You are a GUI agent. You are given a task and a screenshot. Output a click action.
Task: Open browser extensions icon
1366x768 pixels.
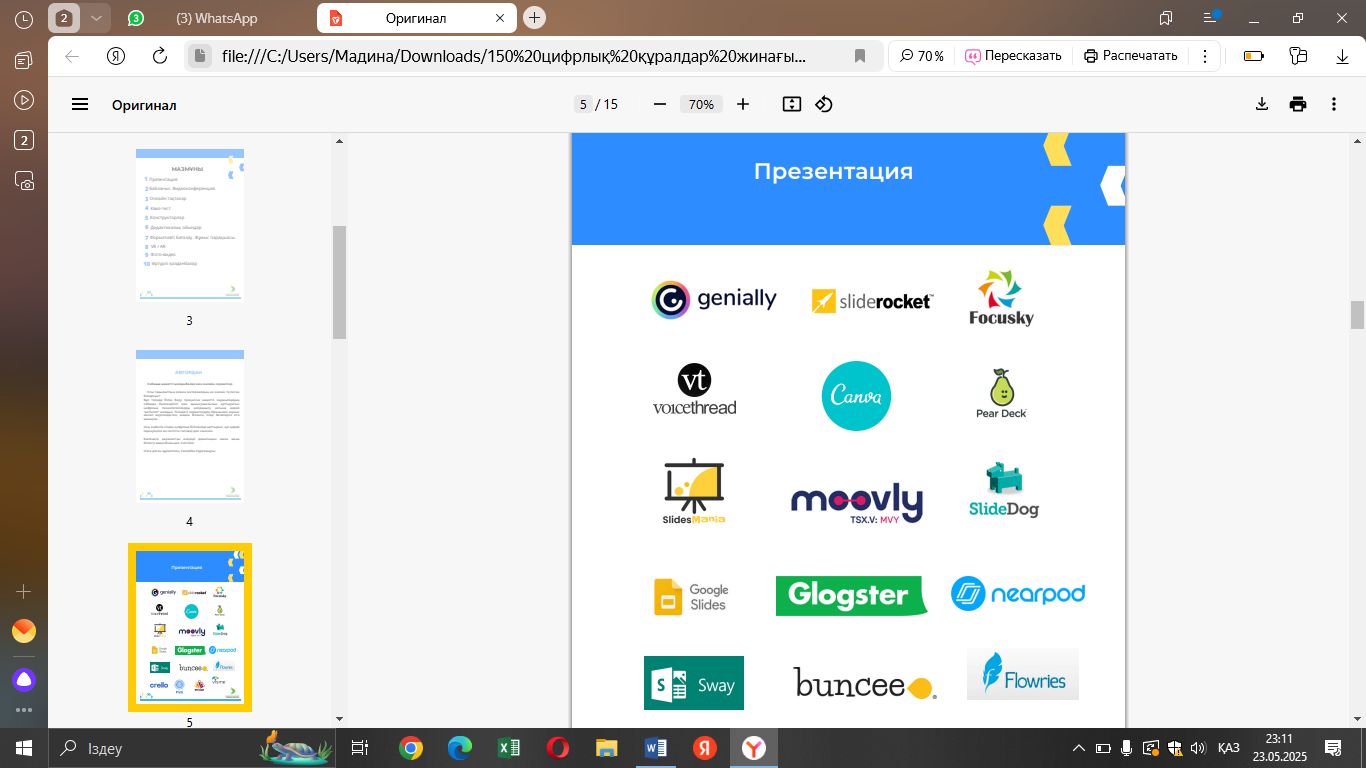pos(1298,56)
